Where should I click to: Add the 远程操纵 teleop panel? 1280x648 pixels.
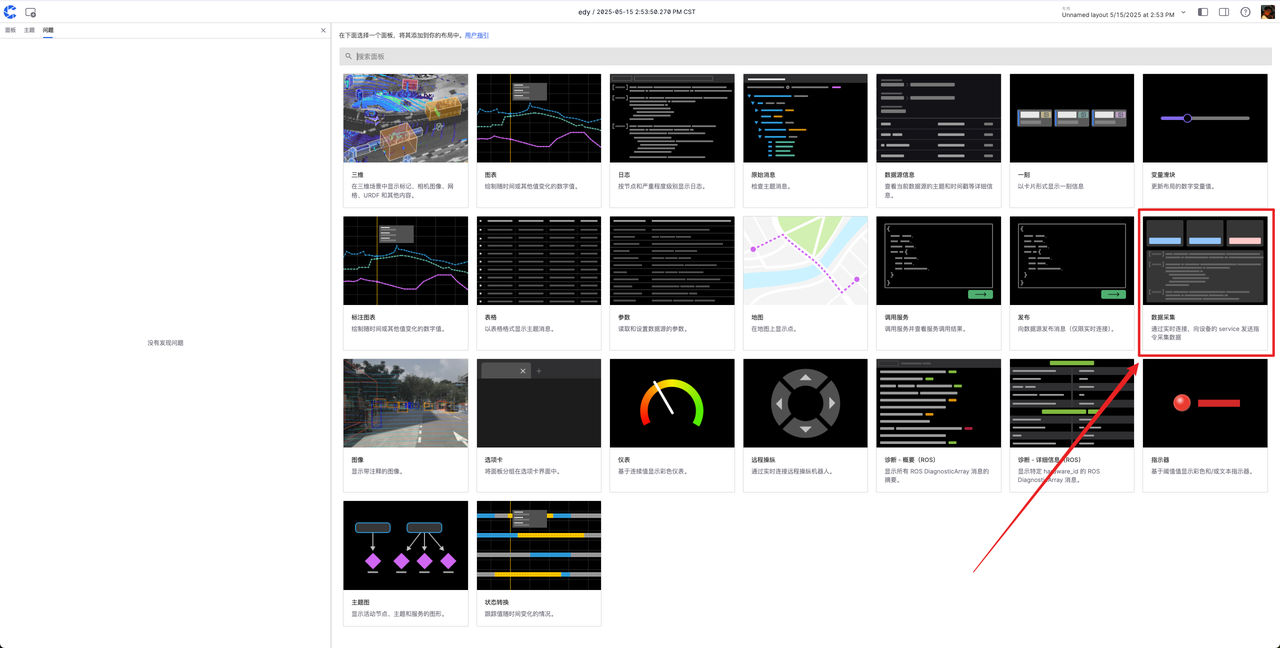(x=805, y=424)
